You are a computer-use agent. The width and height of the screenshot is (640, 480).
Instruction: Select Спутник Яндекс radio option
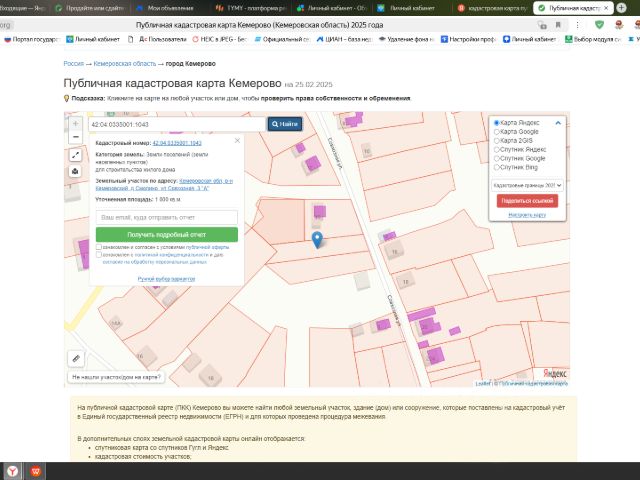pos(497,149)
